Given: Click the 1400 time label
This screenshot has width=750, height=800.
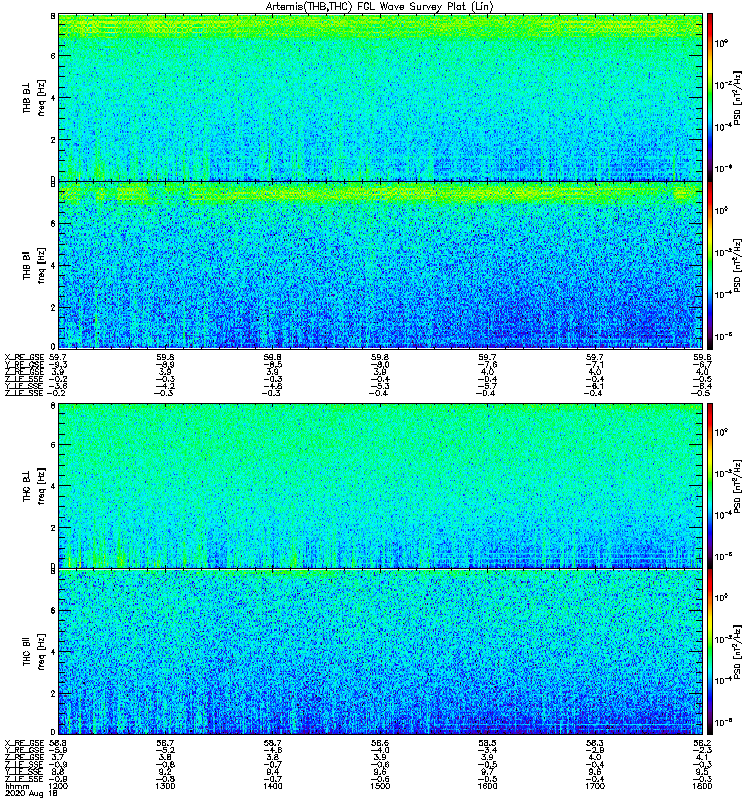Looking at the screenshot, I should (x=272, y=786).
